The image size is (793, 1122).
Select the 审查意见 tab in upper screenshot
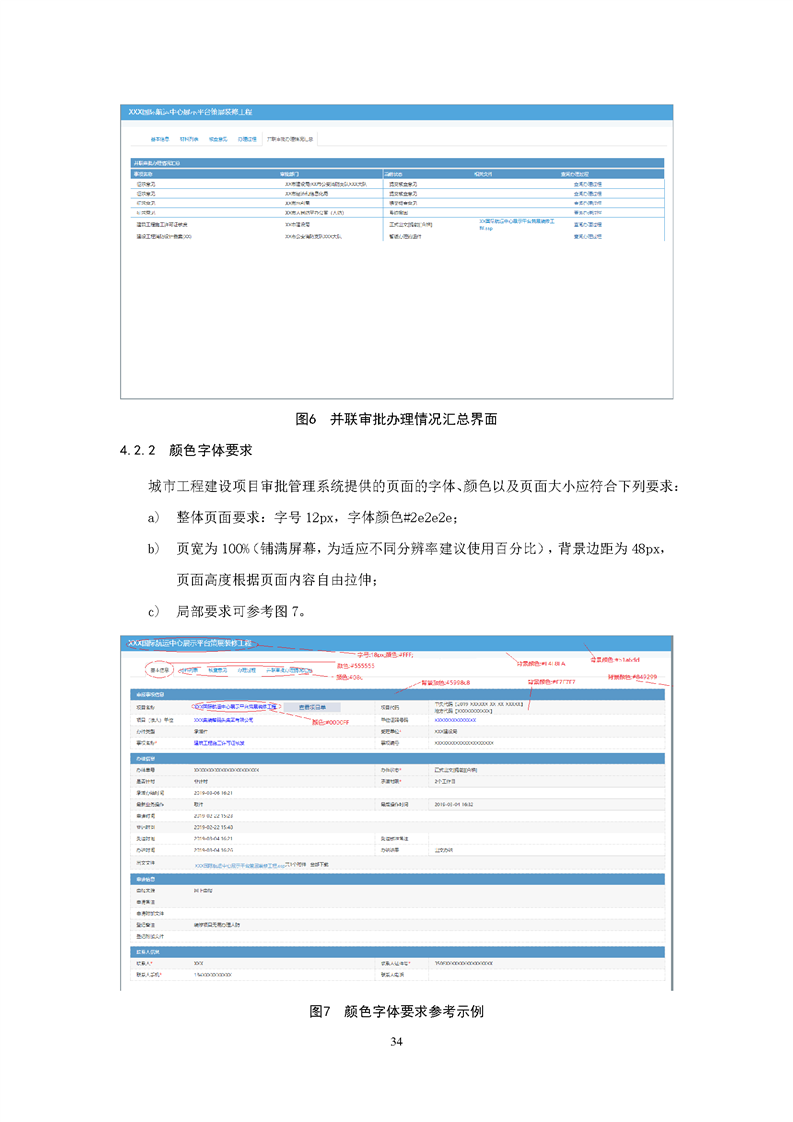(x=218, y=139)
